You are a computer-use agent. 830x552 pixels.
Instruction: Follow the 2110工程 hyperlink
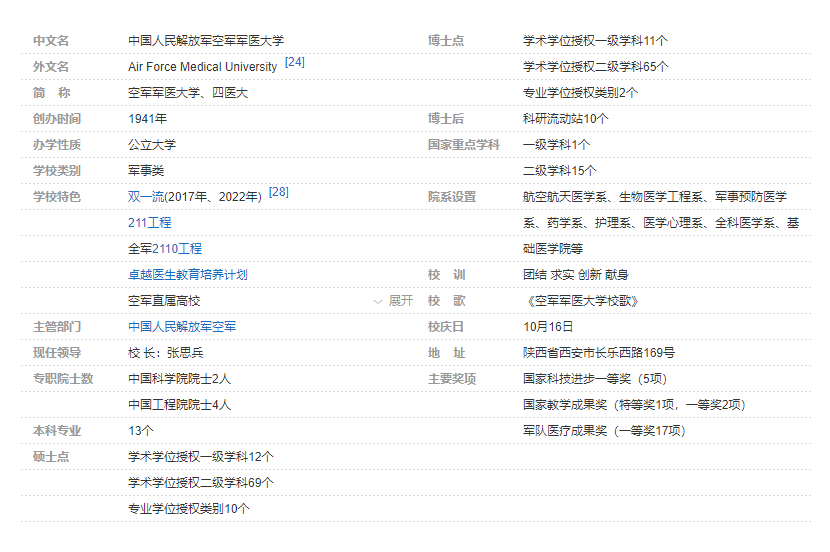[177, 249]
